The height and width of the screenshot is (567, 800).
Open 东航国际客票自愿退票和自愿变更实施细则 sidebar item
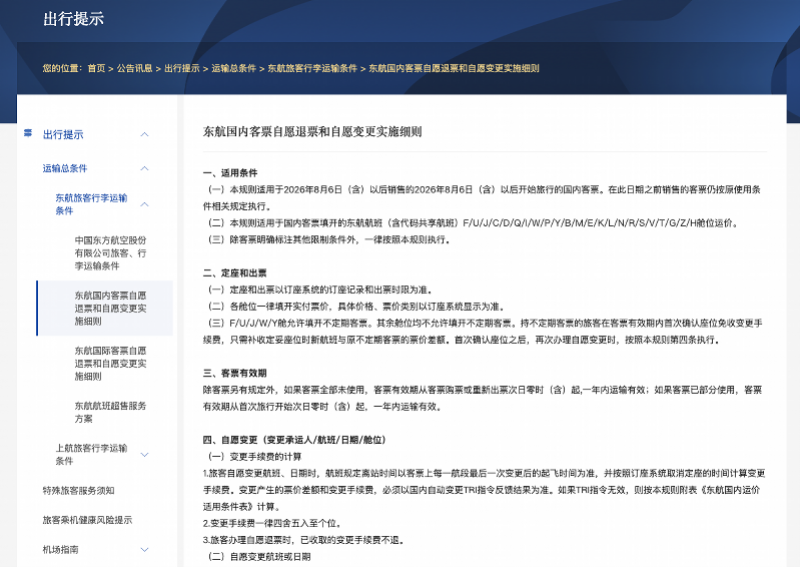tap(110, 363)
